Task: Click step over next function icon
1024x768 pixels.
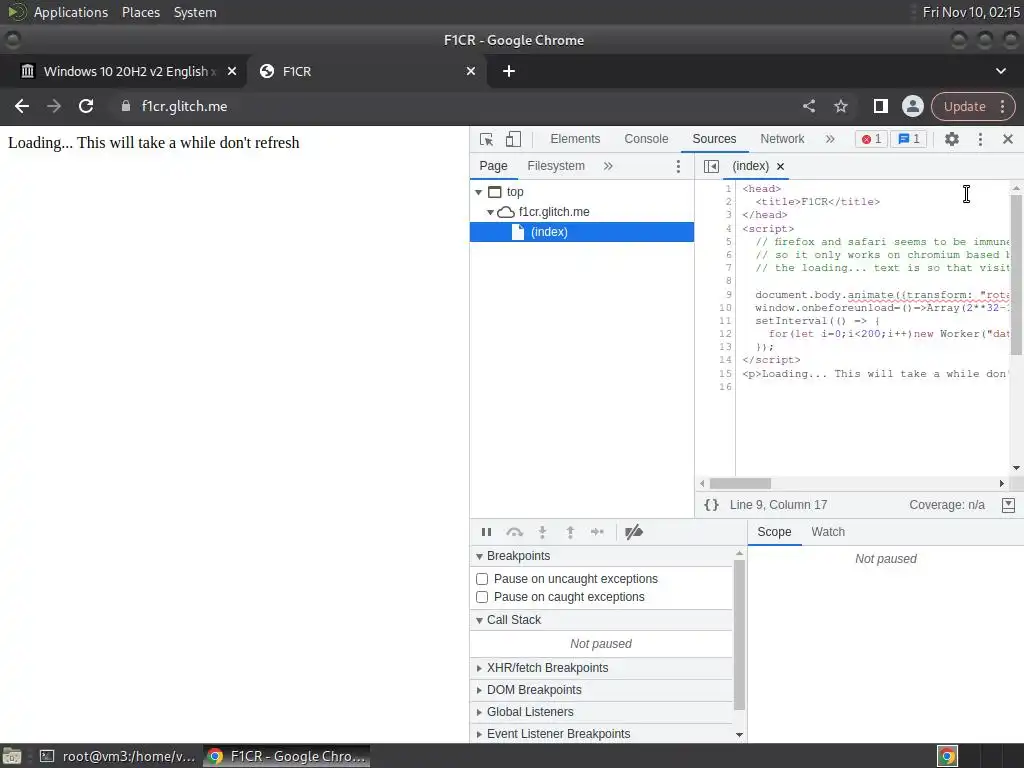Action: (x=515, y=532)
